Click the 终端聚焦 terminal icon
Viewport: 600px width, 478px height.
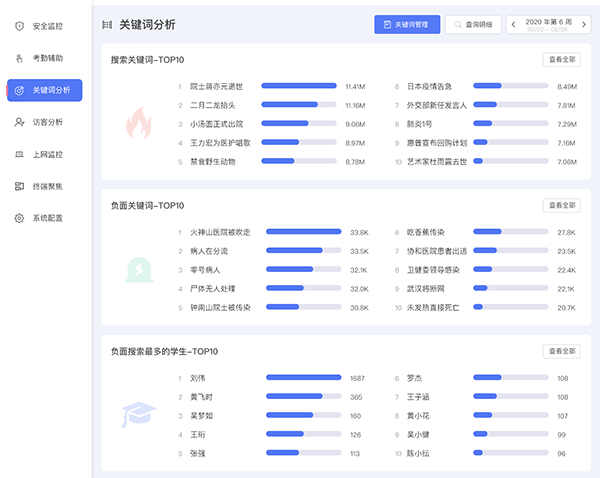(19, 186)
